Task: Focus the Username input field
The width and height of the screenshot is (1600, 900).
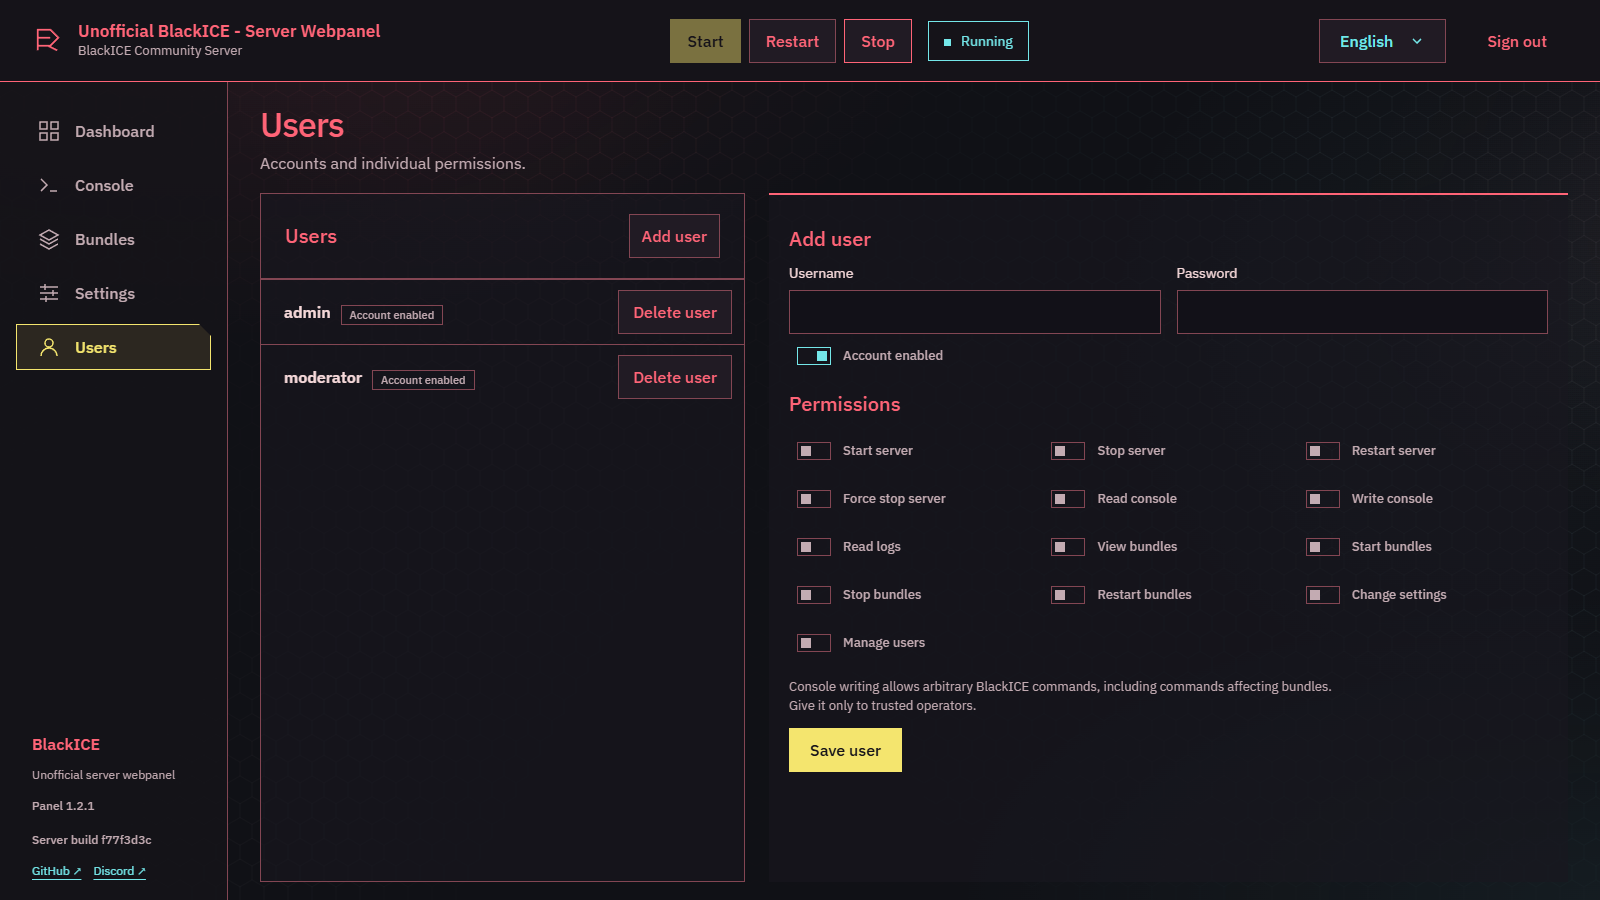Action: (975, 312)
